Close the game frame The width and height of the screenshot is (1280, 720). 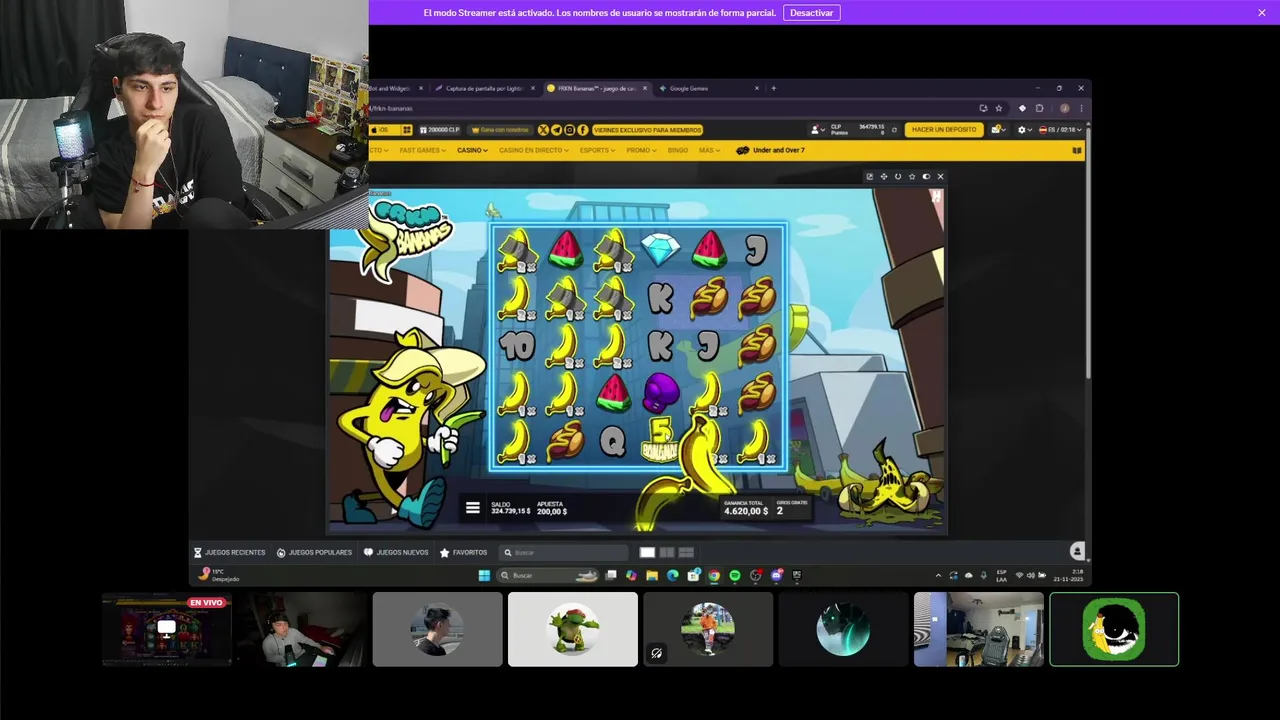(x=940, y=177)
